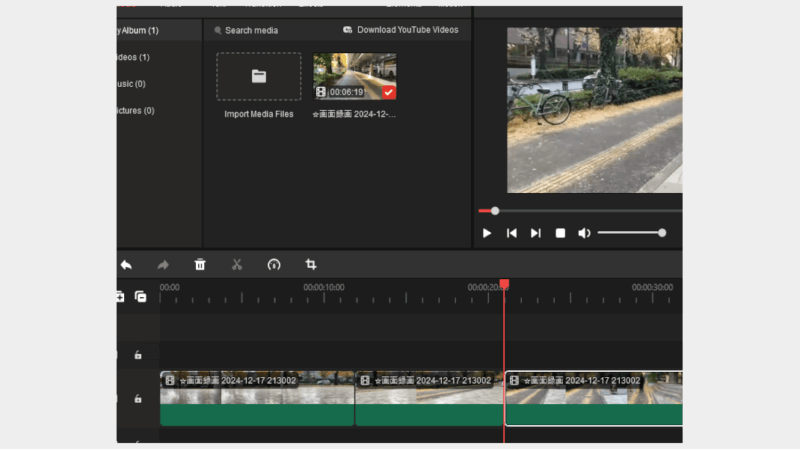
Task: Click the red checkmark on video thumbnail
Action: (389, 92)
